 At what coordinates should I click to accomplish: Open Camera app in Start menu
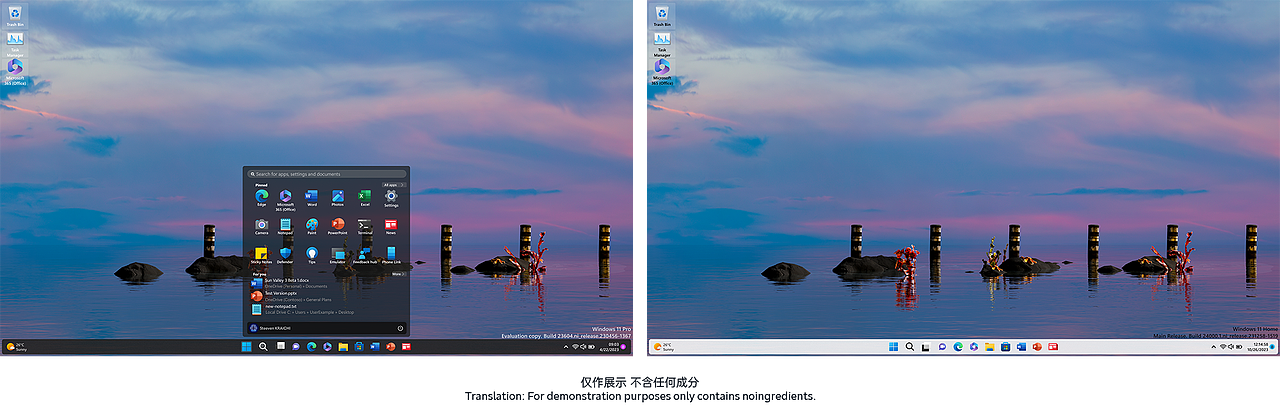(261, 228)
